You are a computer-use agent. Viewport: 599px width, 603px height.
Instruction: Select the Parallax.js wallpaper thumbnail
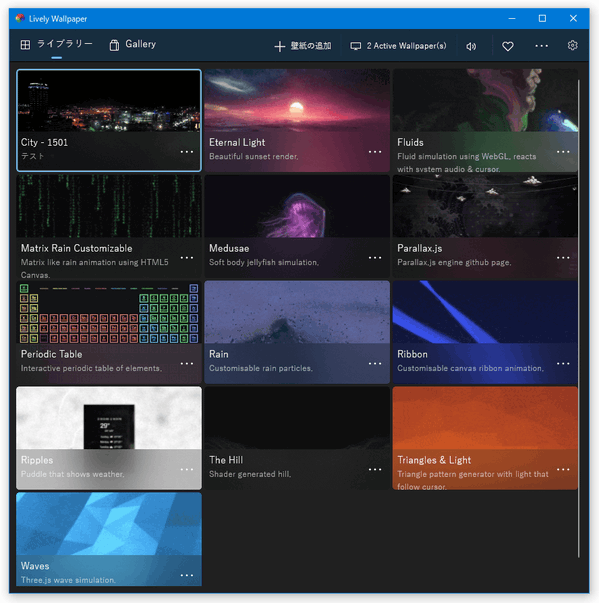(485, 206)
